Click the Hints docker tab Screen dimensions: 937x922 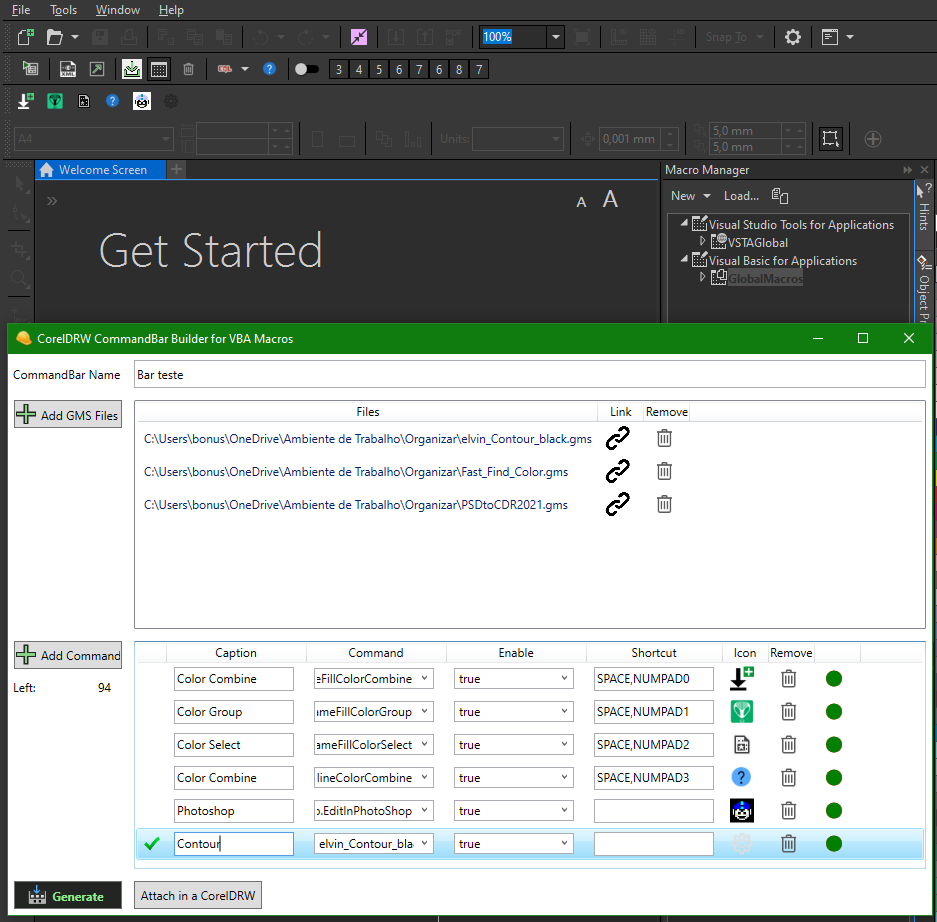point(924,207)
